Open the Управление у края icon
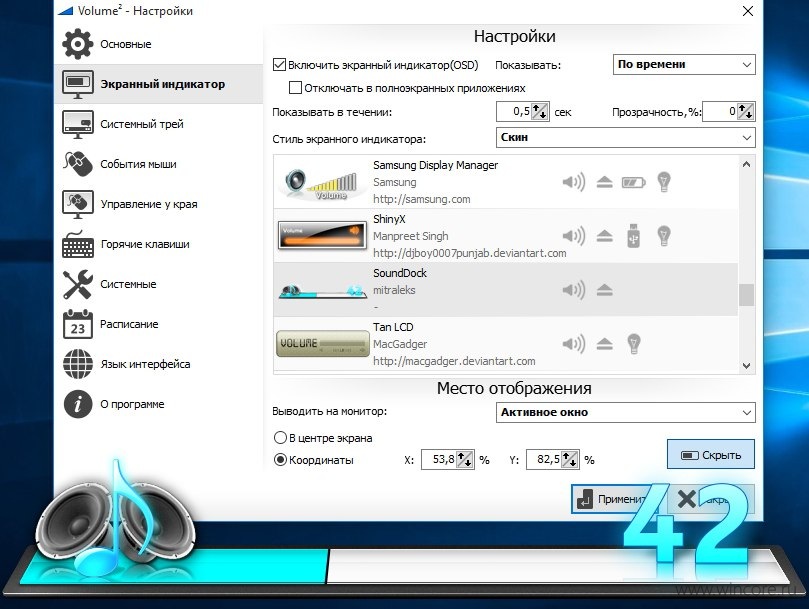 click(77, 204)
